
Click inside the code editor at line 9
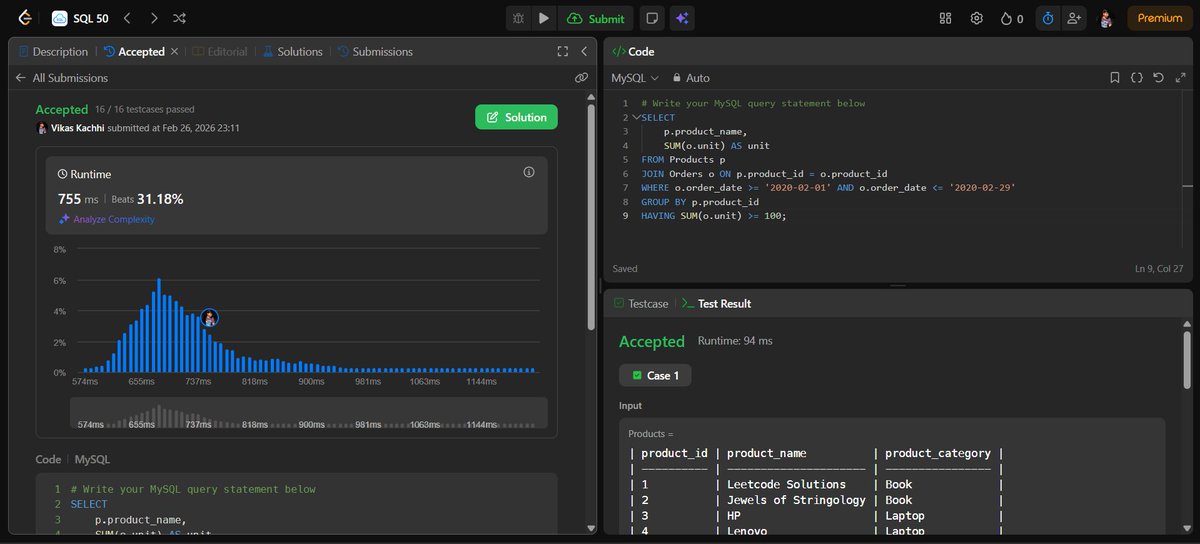(715, 215)
